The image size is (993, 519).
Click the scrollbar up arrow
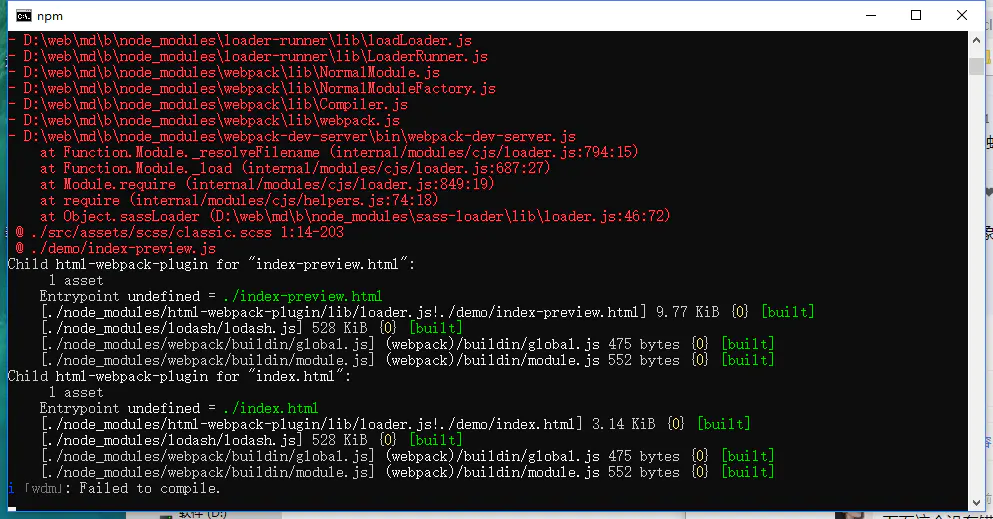coord(976,40)
